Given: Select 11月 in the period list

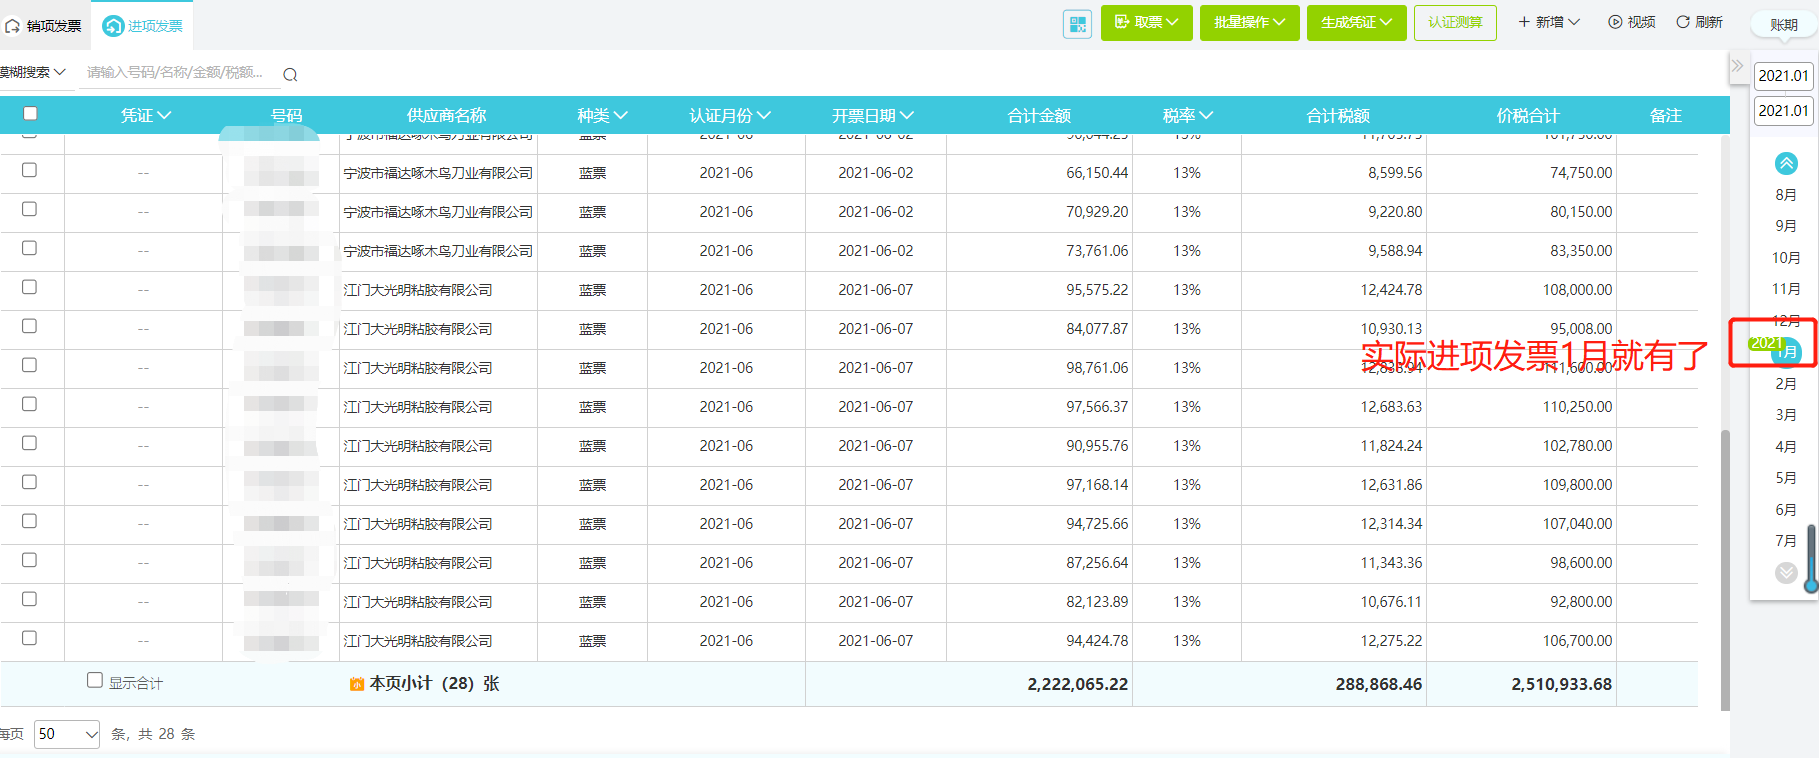Looking at the screenshot, I should click(1786, 289).
